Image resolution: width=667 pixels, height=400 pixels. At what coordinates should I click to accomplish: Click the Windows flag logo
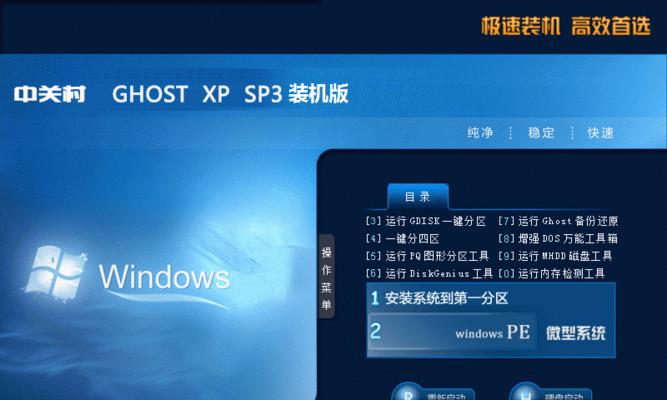point(55,274)
